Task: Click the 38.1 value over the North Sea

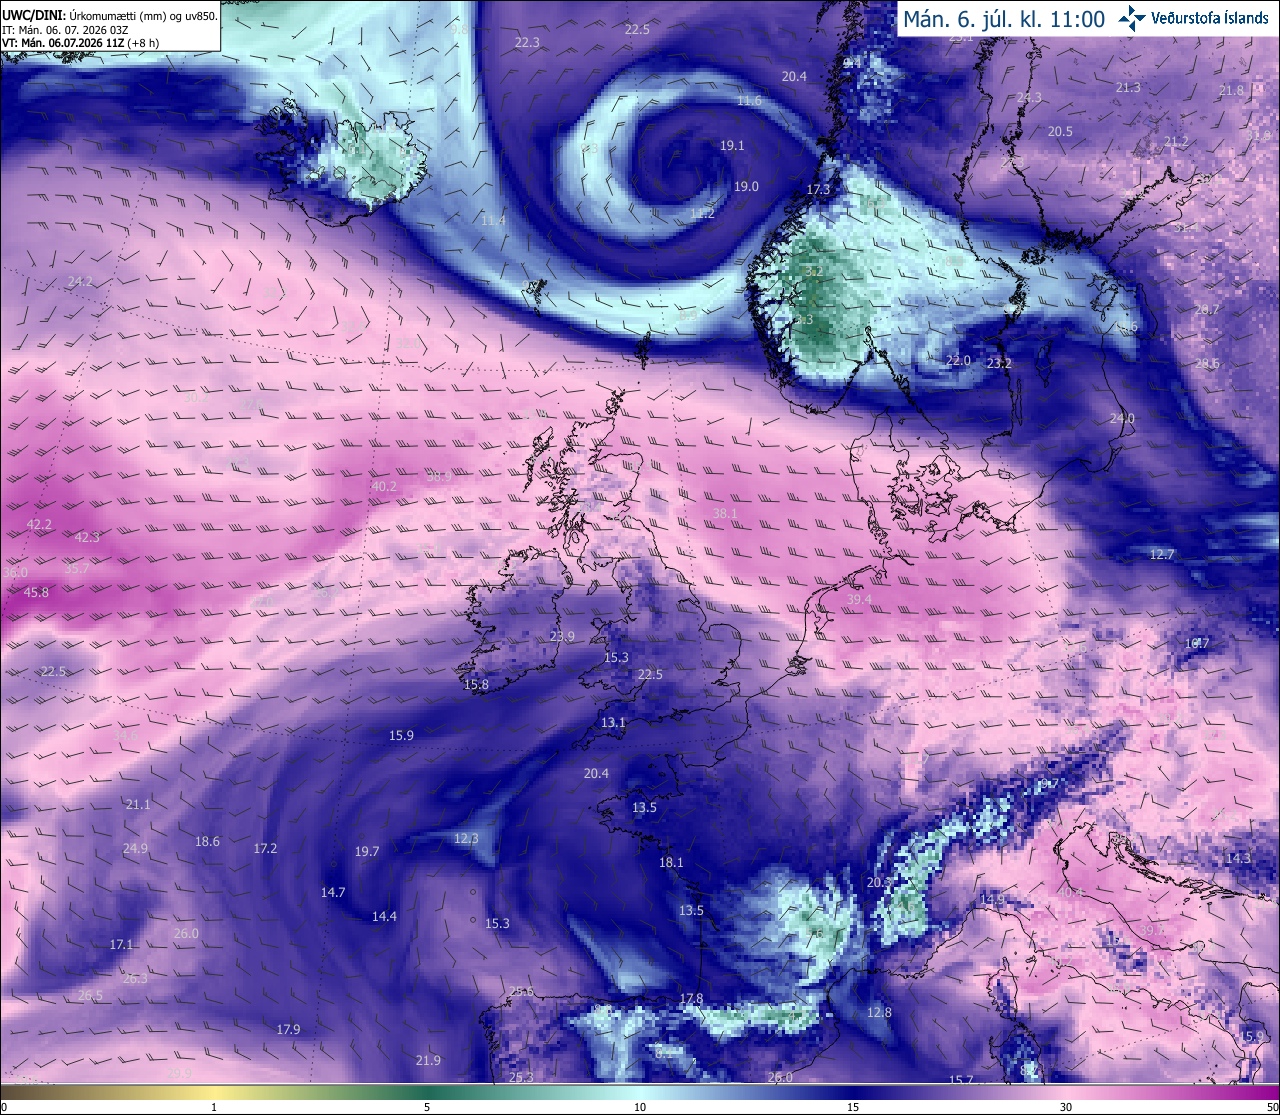Action: 725,514
